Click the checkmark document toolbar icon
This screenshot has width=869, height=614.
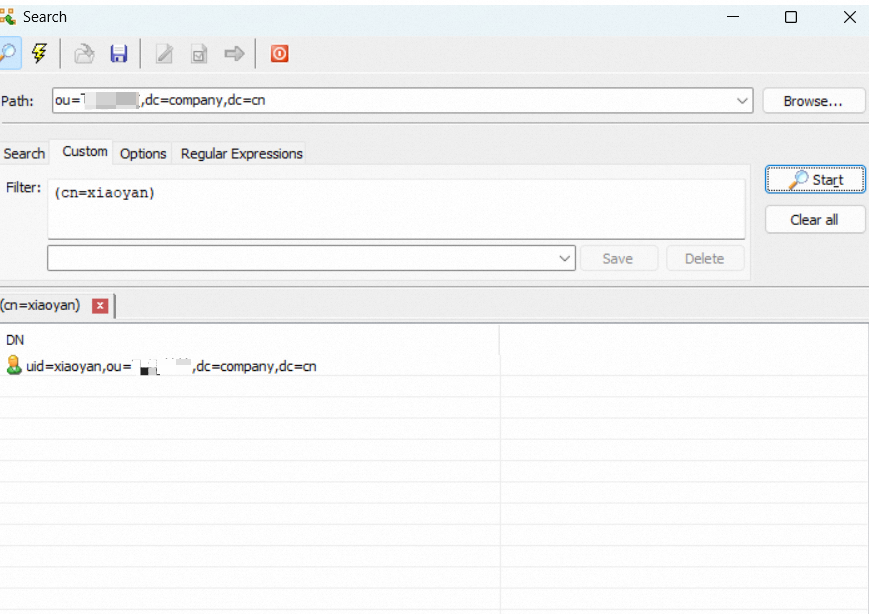point(199,54)
